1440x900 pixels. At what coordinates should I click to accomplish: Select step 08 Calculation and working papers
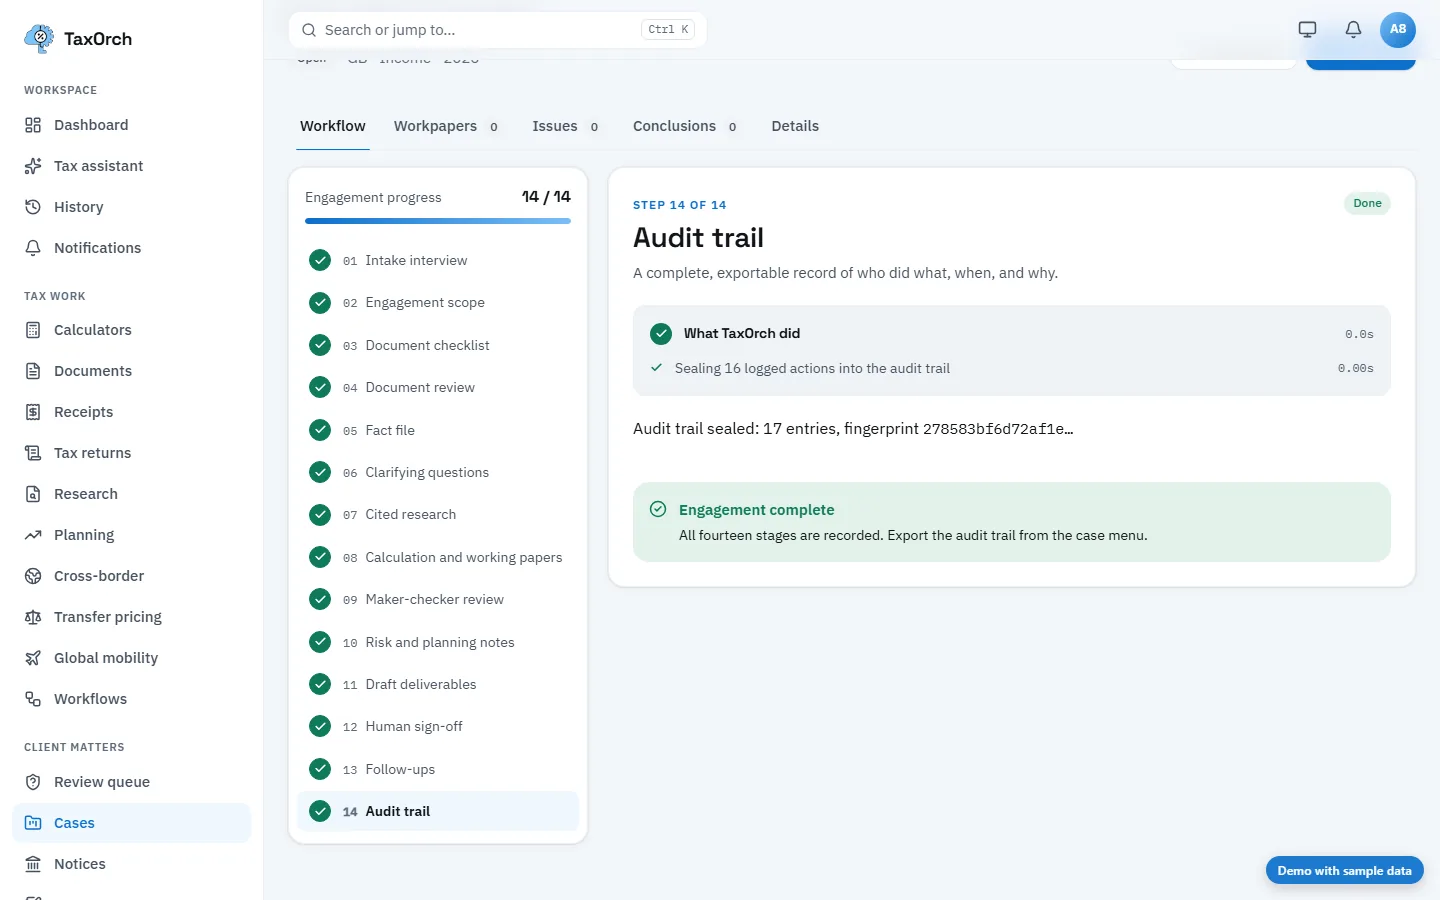click(438, 557)
